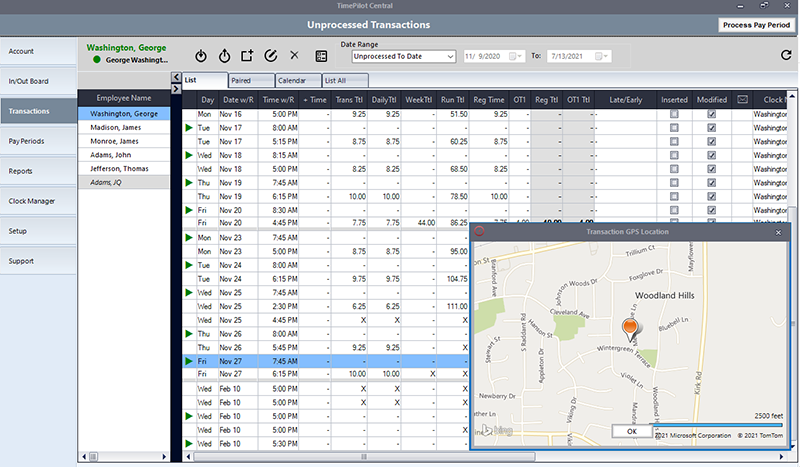This screenshot has width=800, height=467.
Task: Click the Process Pay Period button
Action: (755, 24)
